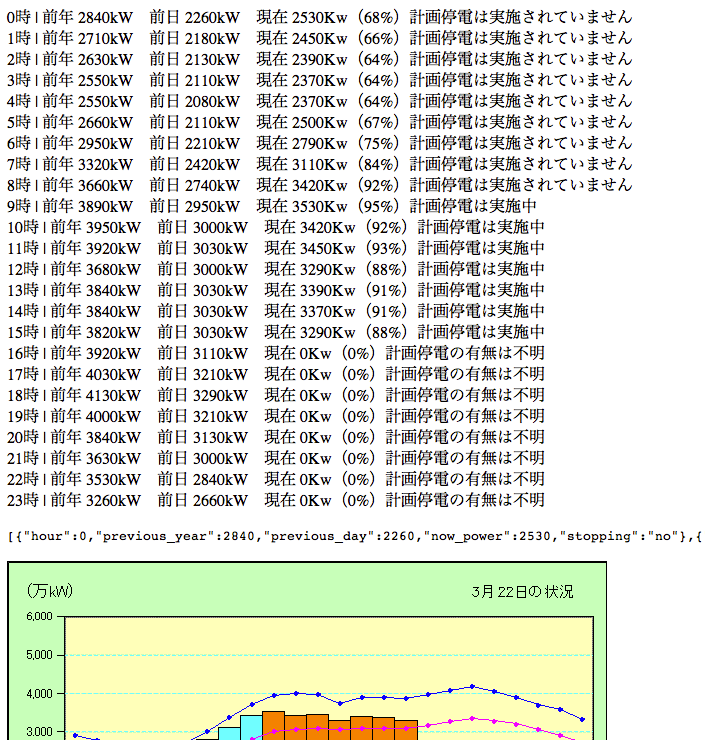Click the 5,000 axis label
The width and height of the screenshot is (705, 740).
coord(40,655)
